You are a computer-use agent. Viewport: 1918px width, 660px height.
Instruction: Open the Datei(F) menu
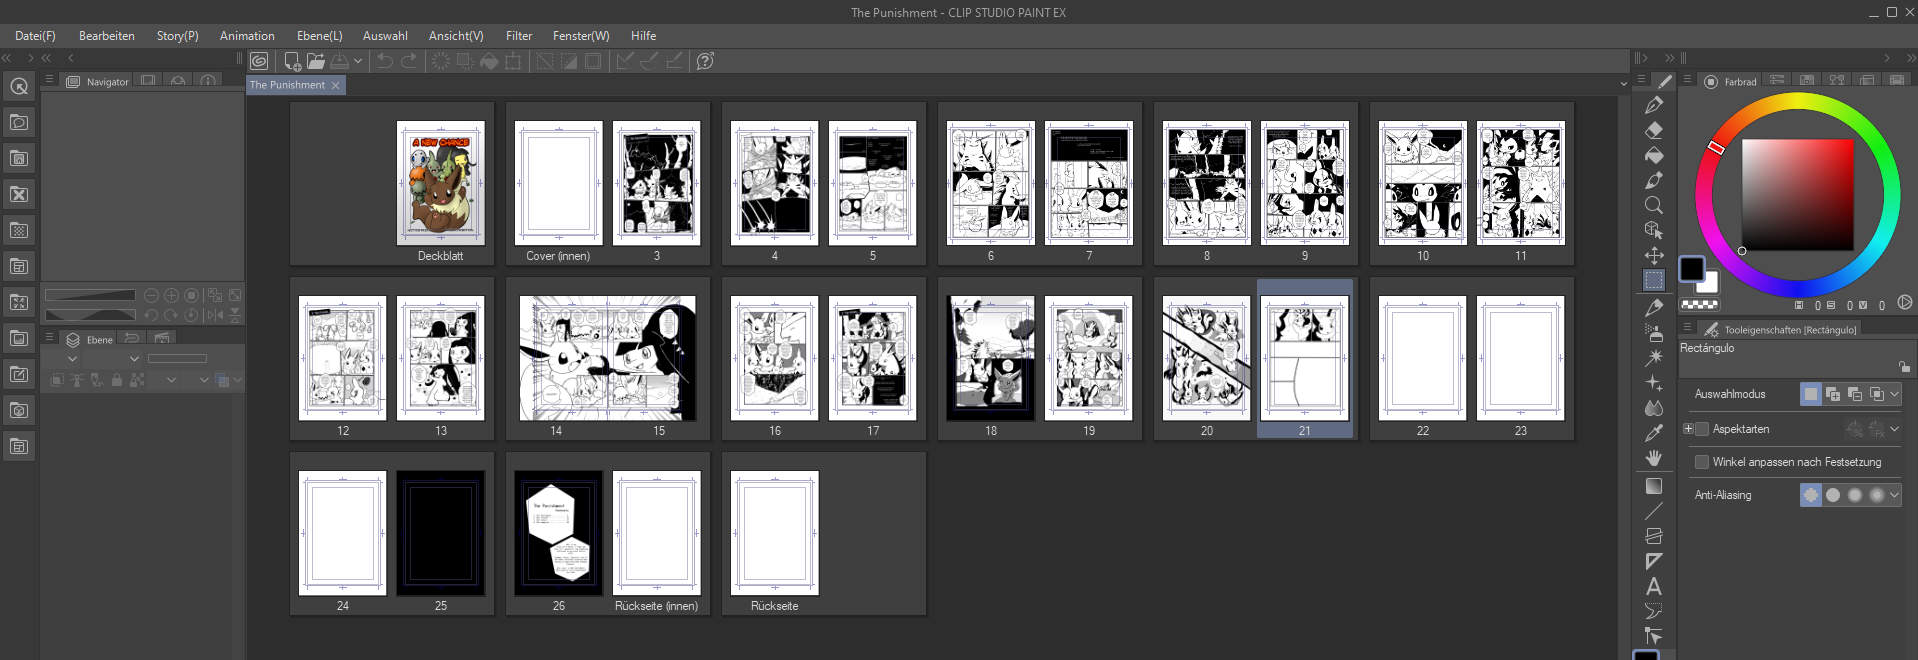[x=35, y=36]
